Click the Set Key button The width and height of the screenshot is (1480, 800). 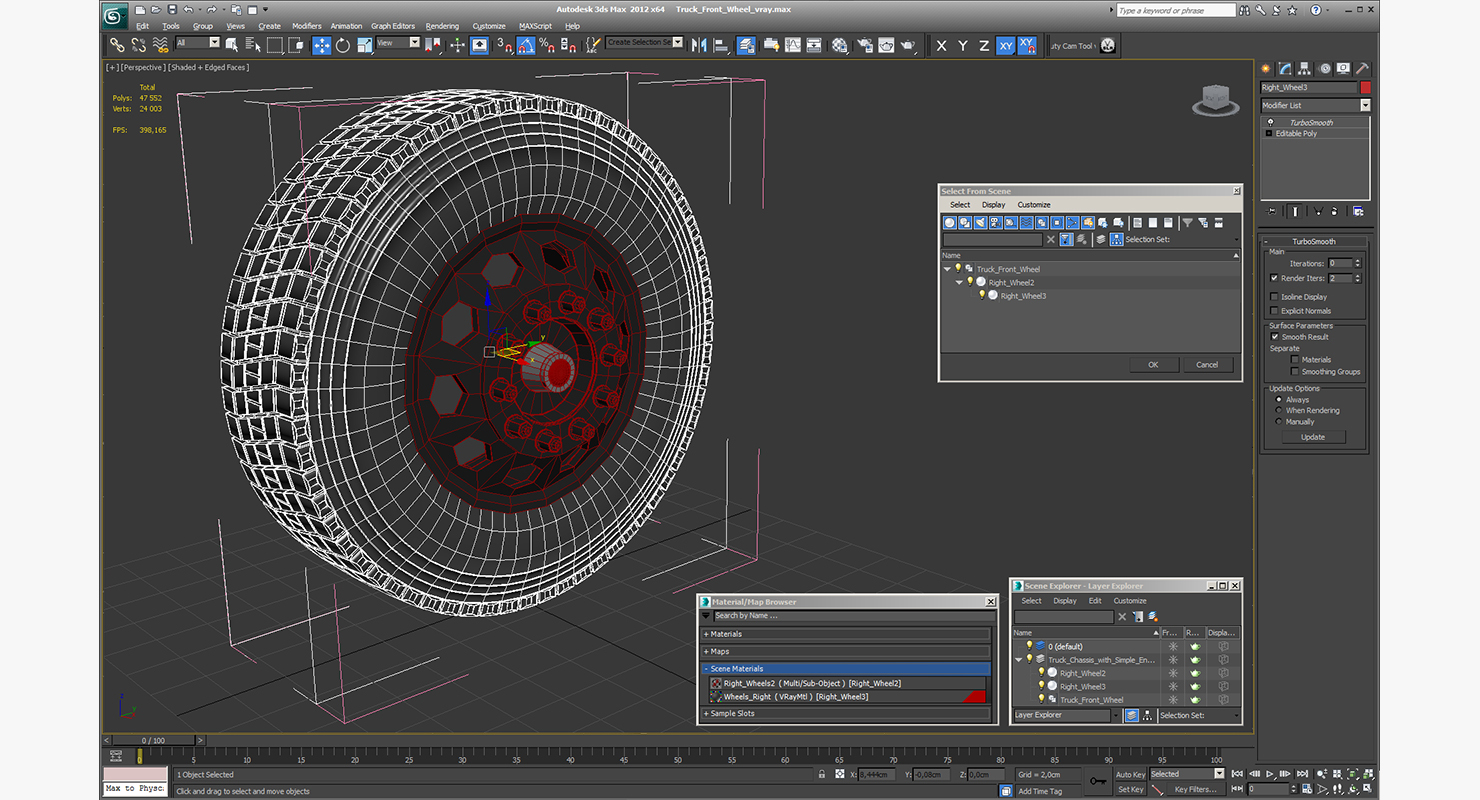pos(1130,789)
